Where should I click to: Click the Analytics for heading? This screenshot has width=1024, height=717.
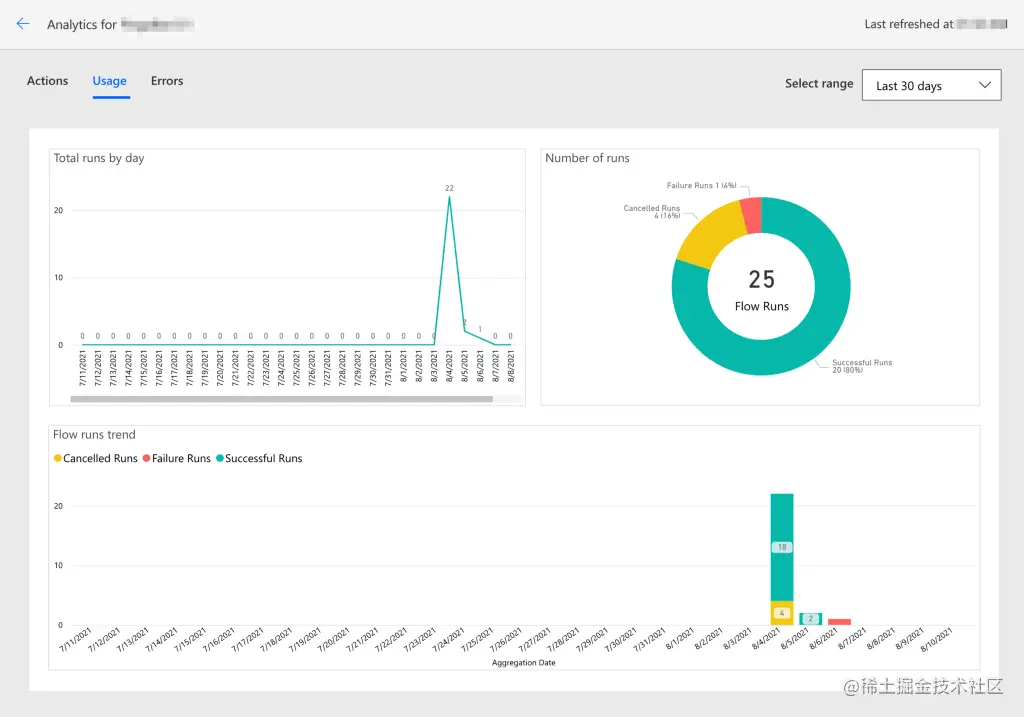[82, 25]
